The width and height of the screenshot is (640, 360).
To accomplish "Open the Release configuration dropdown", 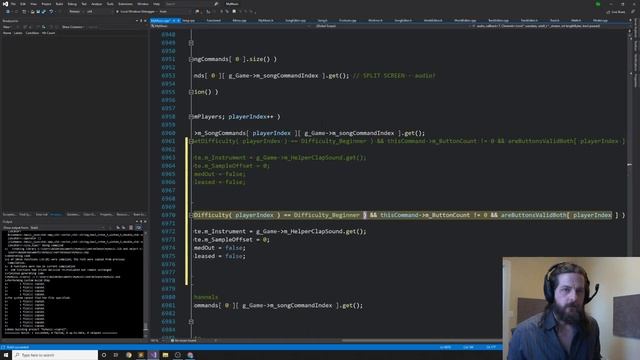I will pos(76,11).
